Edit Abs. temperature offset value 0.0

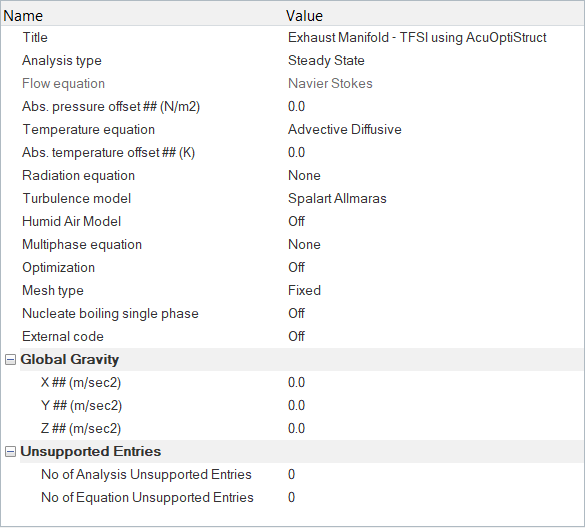click(x=297, y=153)
